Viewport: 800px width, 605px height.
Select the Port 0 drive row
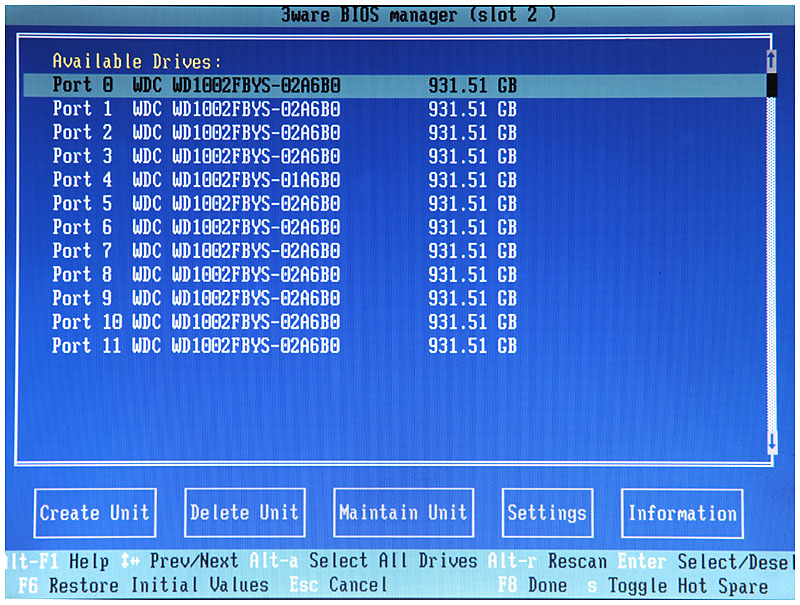(394, 85)
